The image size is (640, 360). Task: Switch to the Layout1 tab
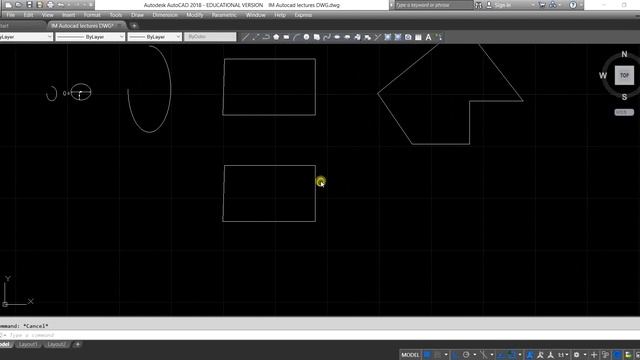(28, 344)
